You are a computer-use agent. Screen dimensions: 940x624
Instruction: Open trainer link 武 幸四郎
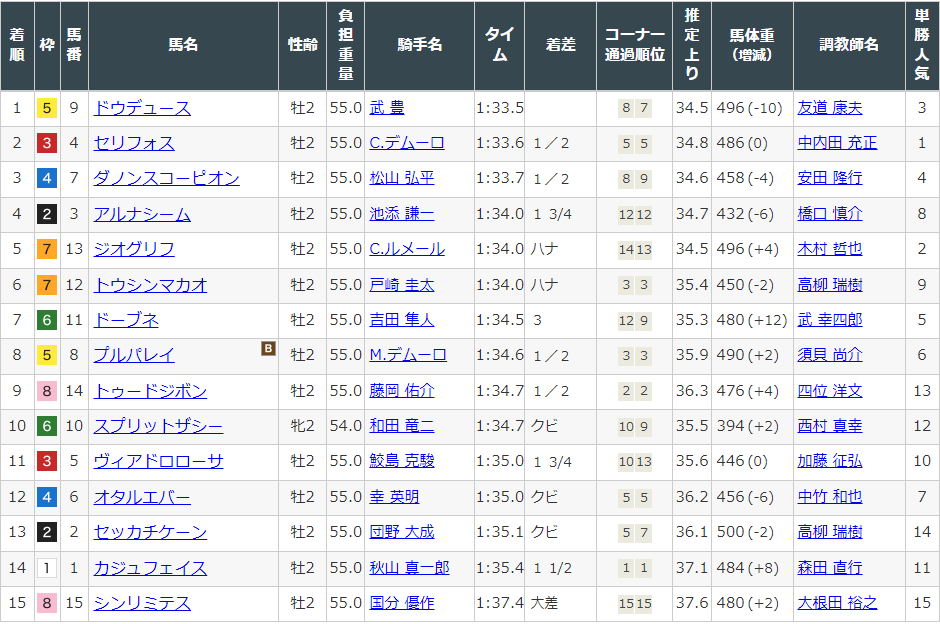830,320
